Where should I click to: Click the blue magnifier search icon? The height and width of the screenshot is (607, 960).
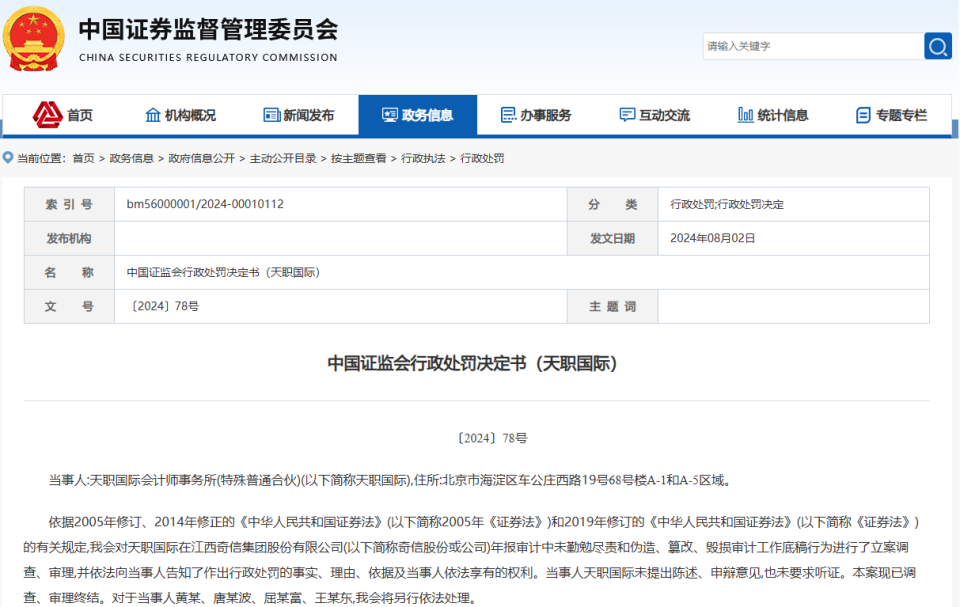pyautogui.click(x=936, y=46)
